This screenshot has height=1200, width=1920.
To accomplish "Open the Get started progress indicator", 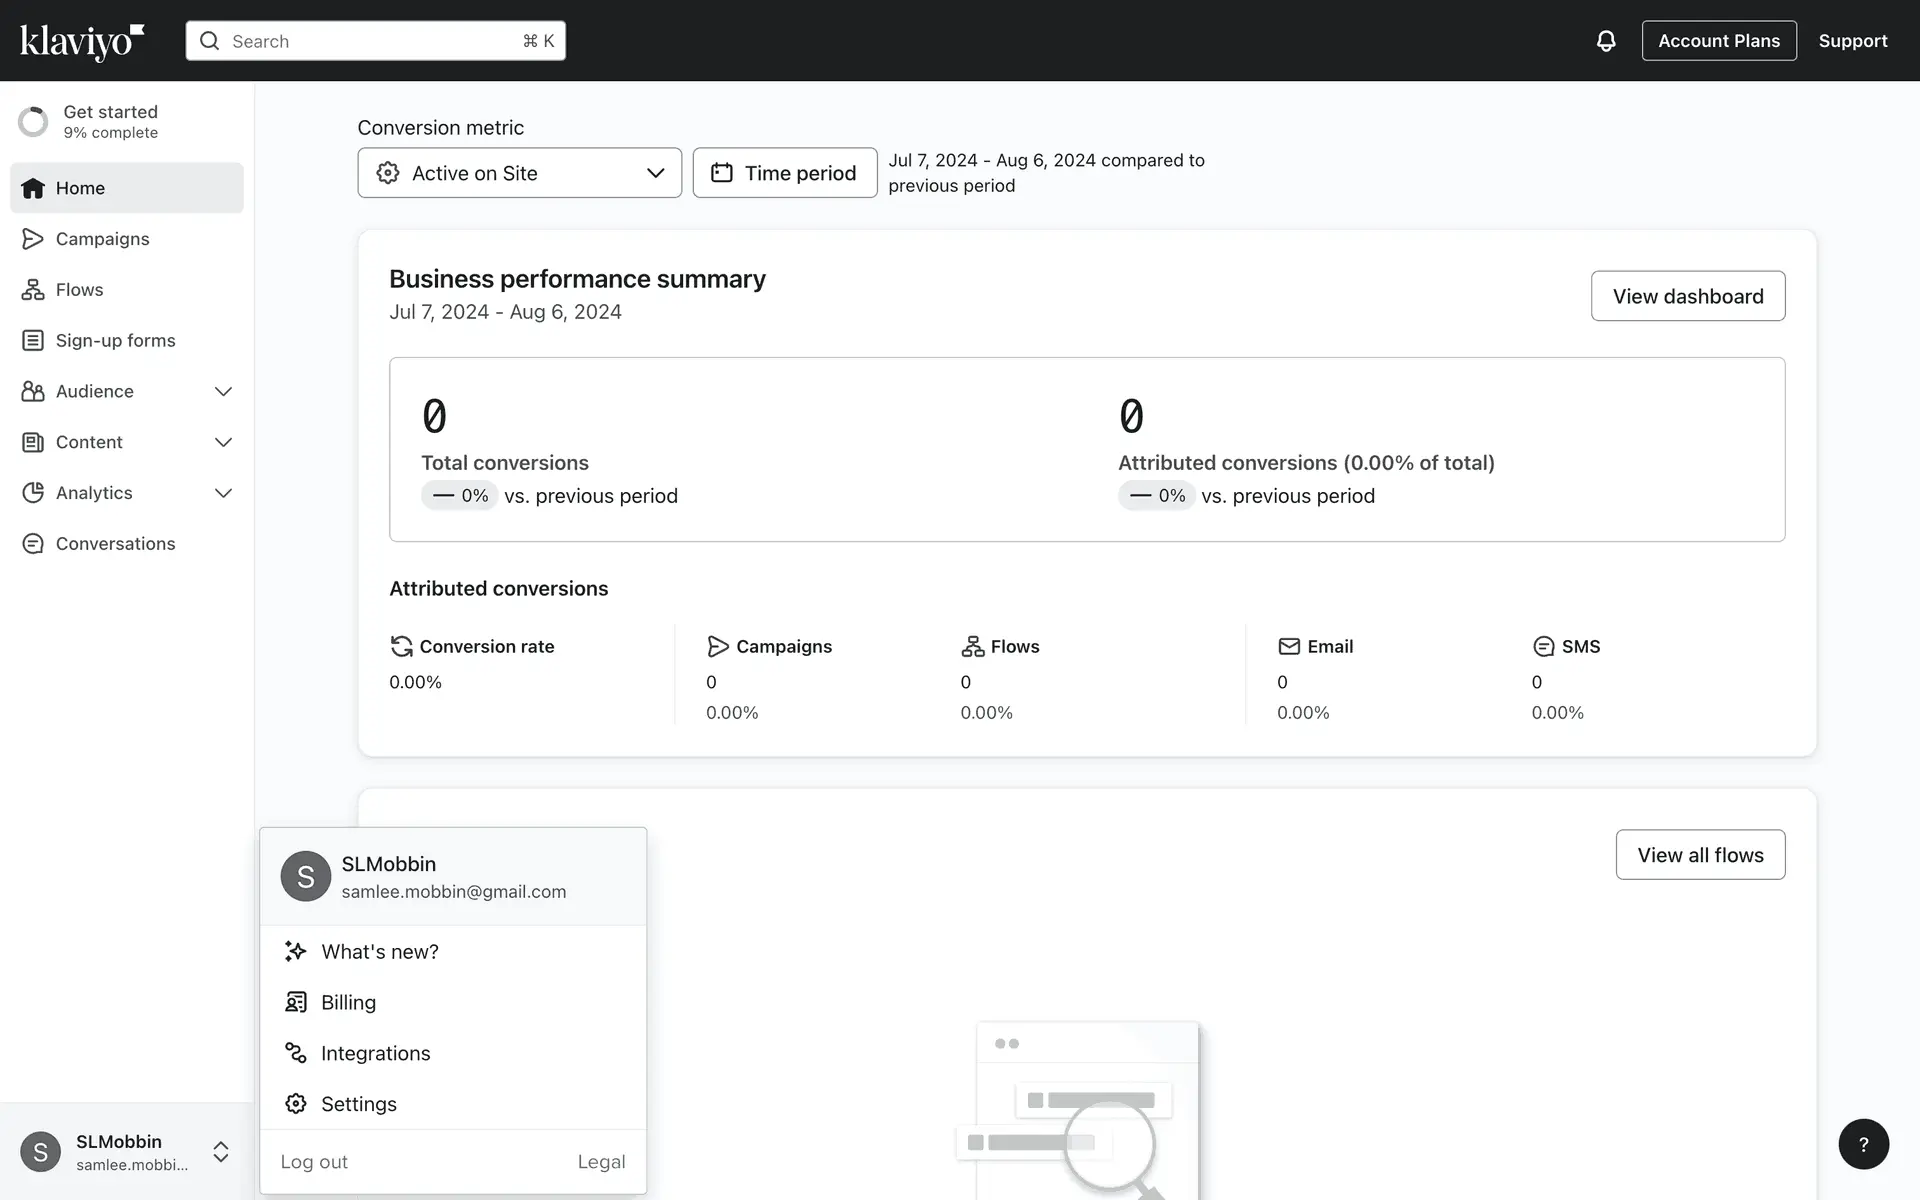I will tap(33, 121).
